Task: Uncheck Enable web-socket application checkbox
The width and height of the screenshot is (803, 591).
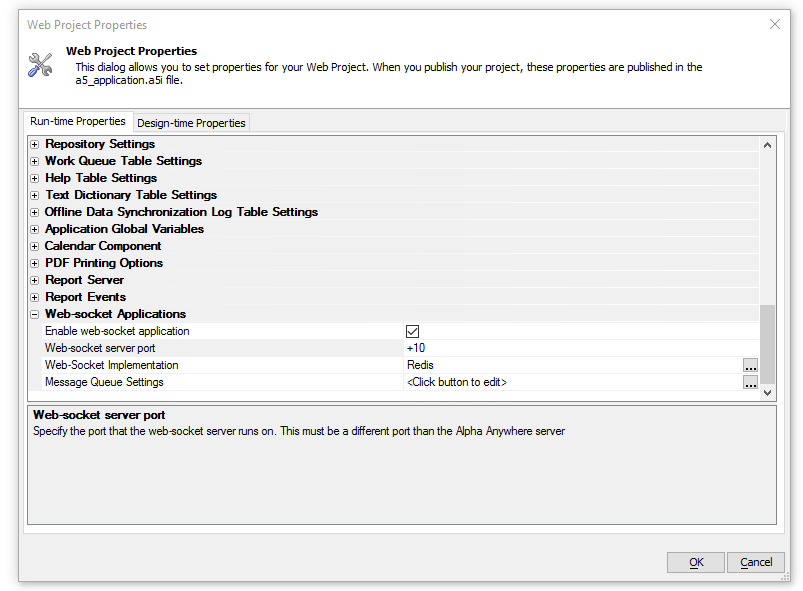Action: click(x=412, y=331)
